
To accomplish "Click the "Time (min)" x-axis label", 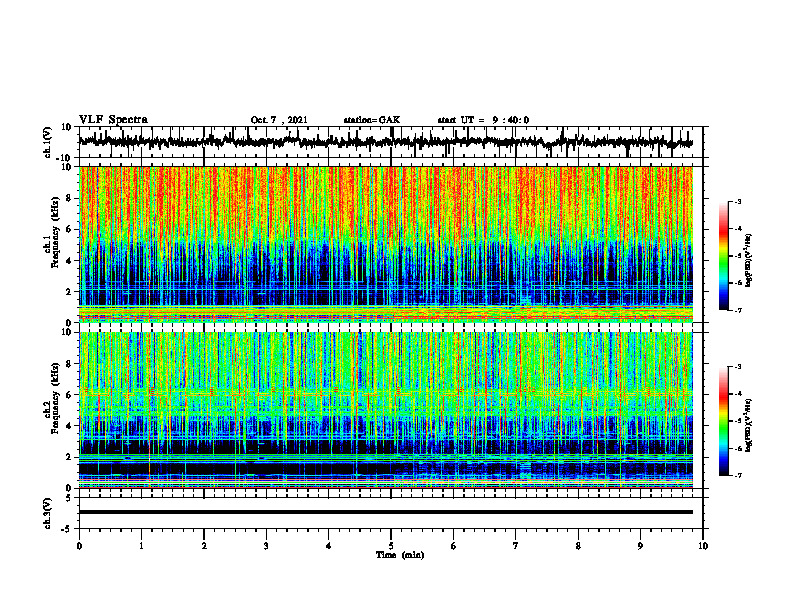I will (400, 555).
